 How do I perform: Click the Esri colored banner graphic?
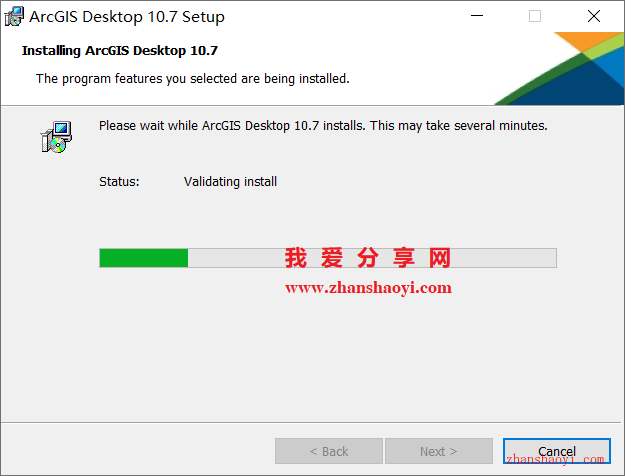(x=560, y=69)
